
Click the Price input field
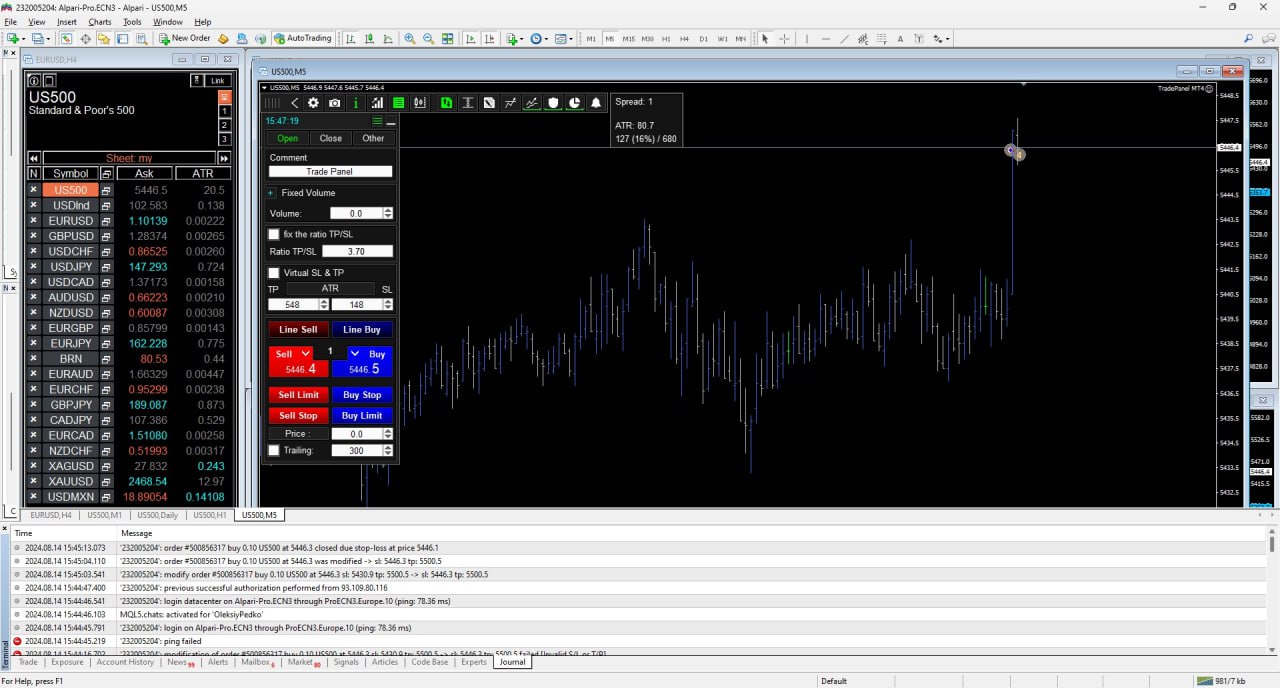[x=355, y=433]
